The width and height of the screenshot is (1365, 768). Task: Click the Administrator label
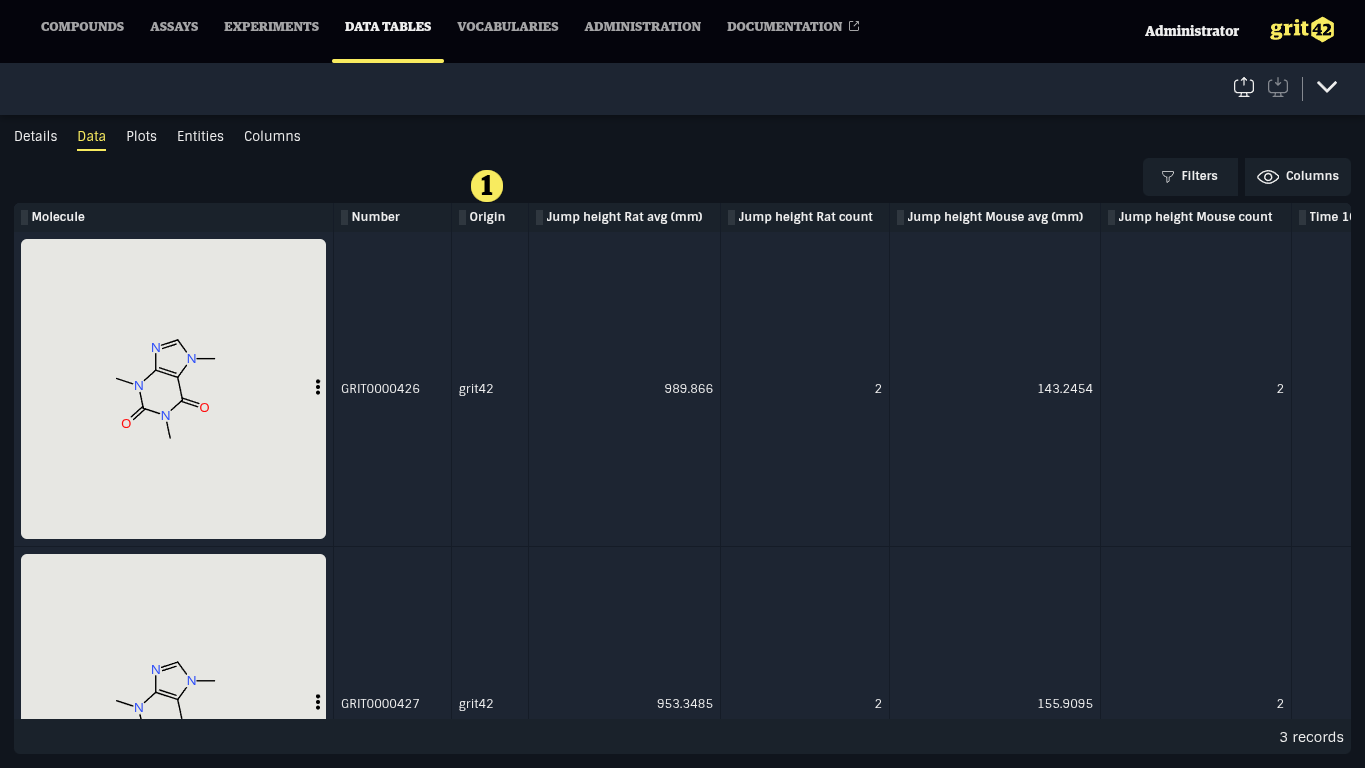tap(1191, 31)
